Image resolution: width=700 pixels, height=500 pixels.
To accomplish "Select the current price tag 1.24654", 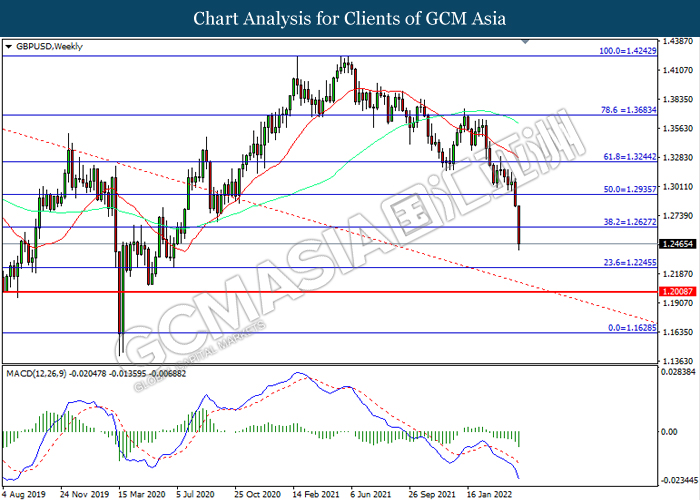I will [x=677, y=244].
